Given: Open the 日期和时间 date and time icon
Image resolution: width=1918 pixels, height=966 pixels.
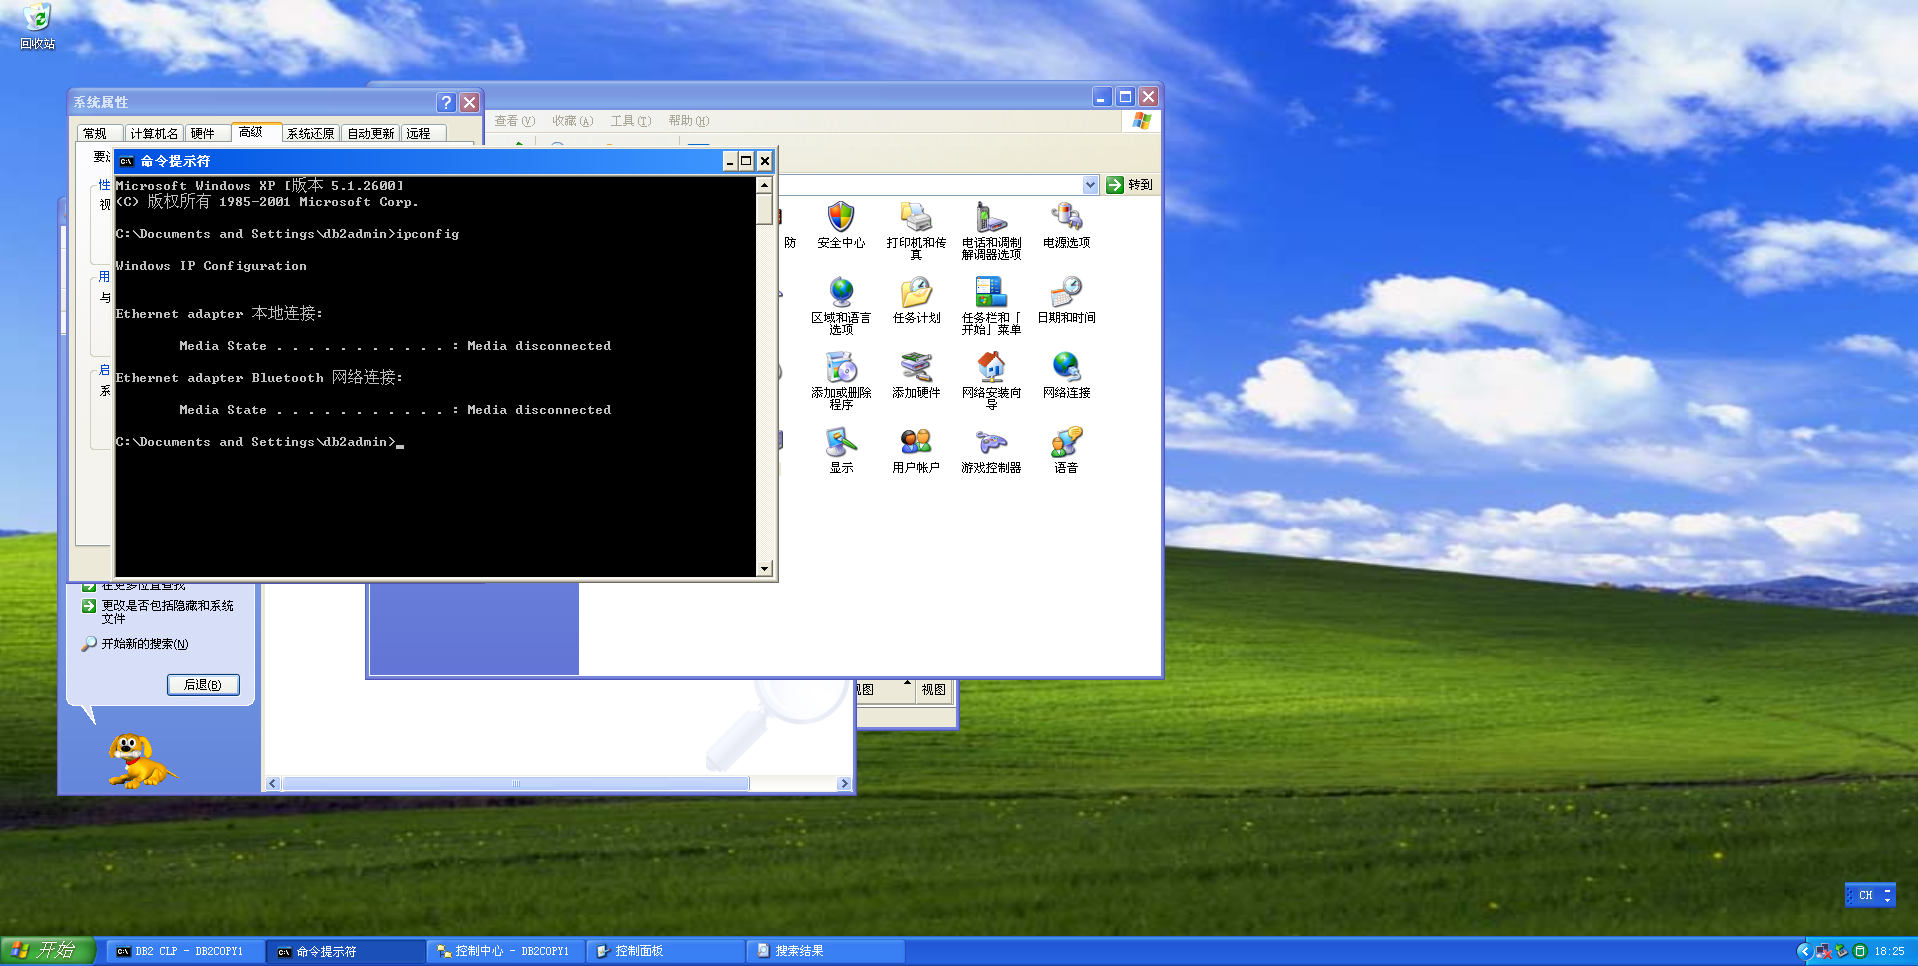Looking at the screenshot, I should pyautogui.click(x=1066, y=300).
